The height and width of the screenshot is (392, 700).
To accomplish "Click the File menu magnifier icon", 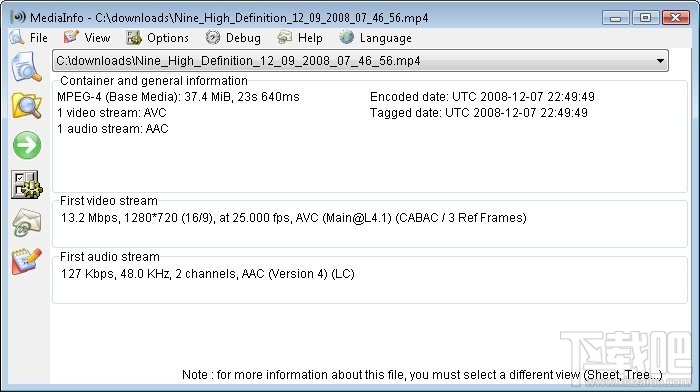I will tap(17, 38).
